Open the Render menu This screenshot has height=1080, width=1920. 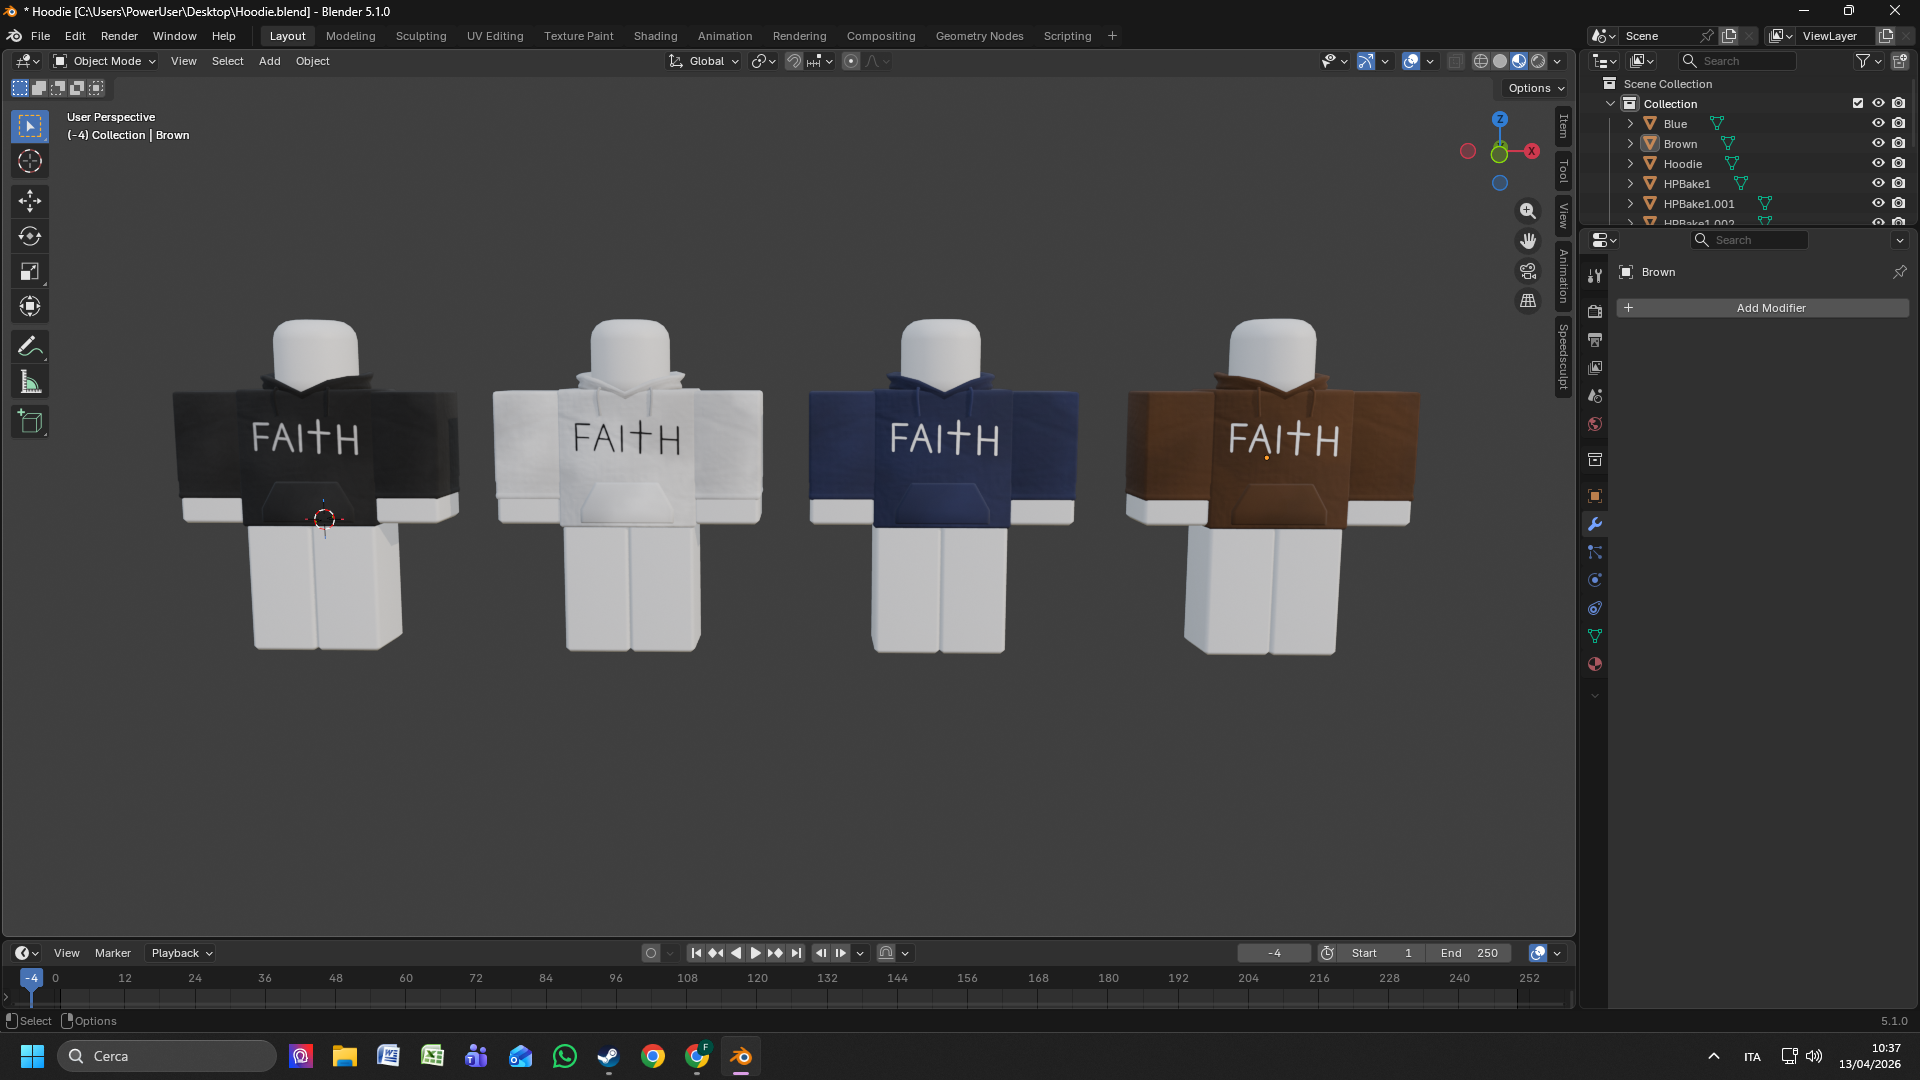[x=119, y=36]
